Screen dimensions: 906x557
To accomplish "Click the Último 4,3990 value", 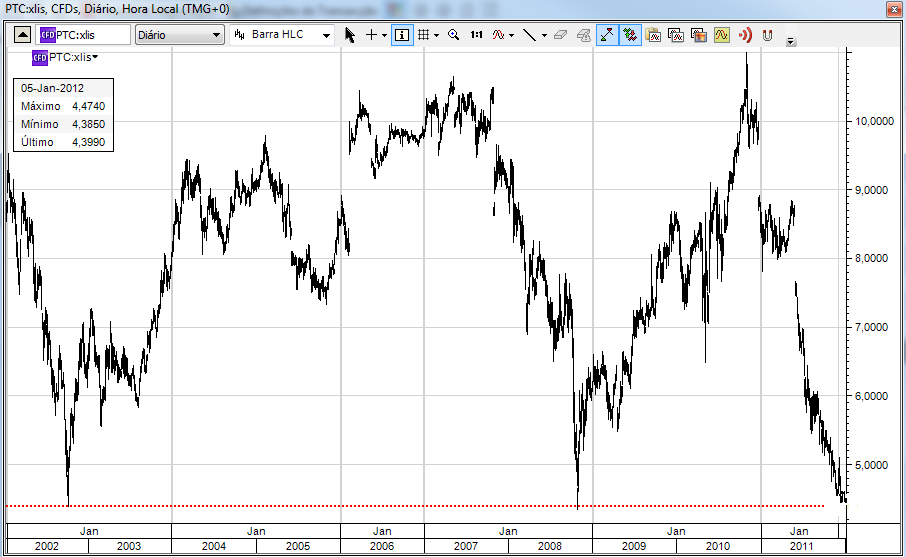I will point(88,142).
